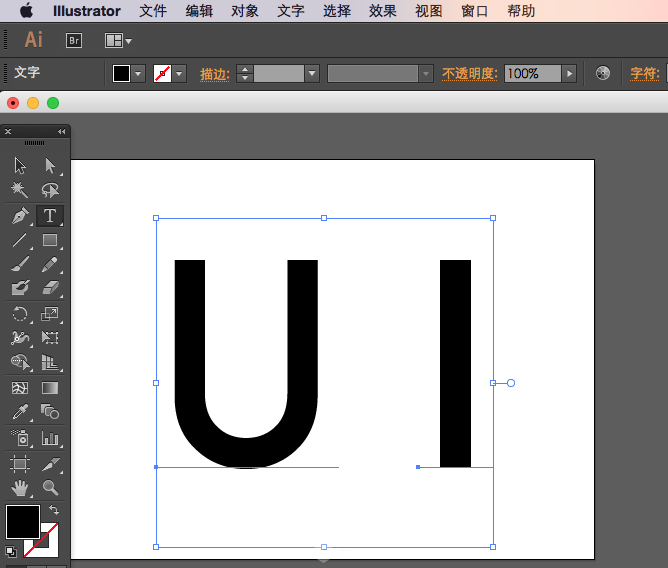
Task: Select the Blob Brush tool
Action: (x=20, y=288)
